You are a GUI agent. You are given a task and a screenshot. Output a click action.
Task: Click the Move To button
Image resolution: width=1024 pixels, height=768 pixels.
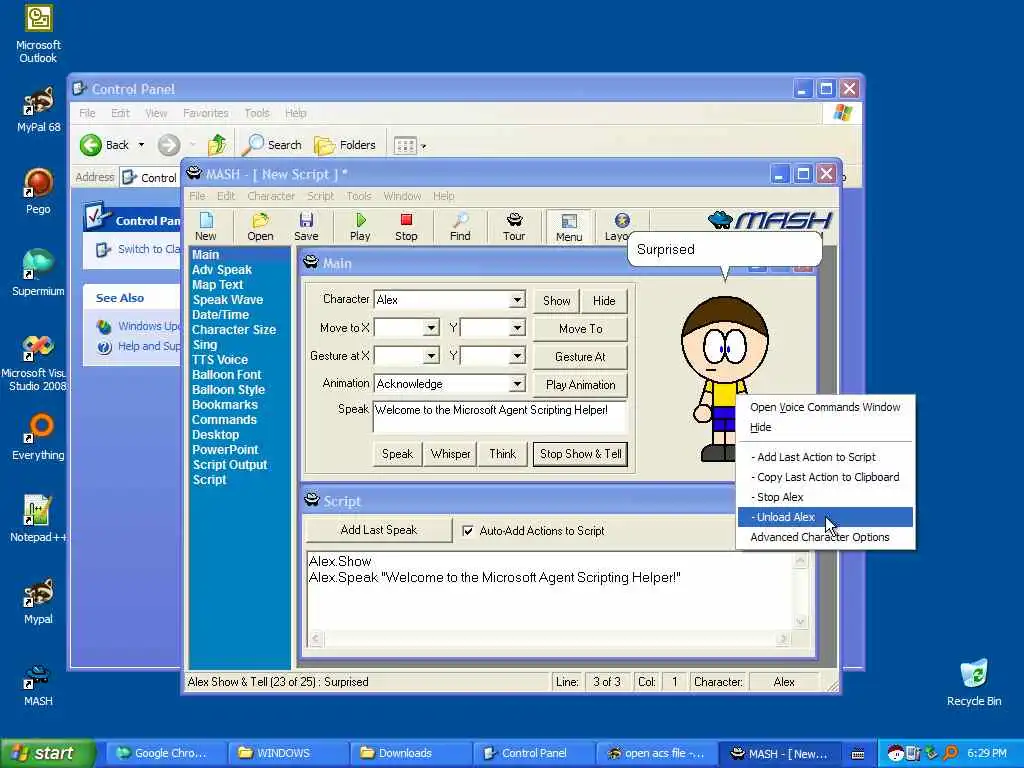coord(581,328)
